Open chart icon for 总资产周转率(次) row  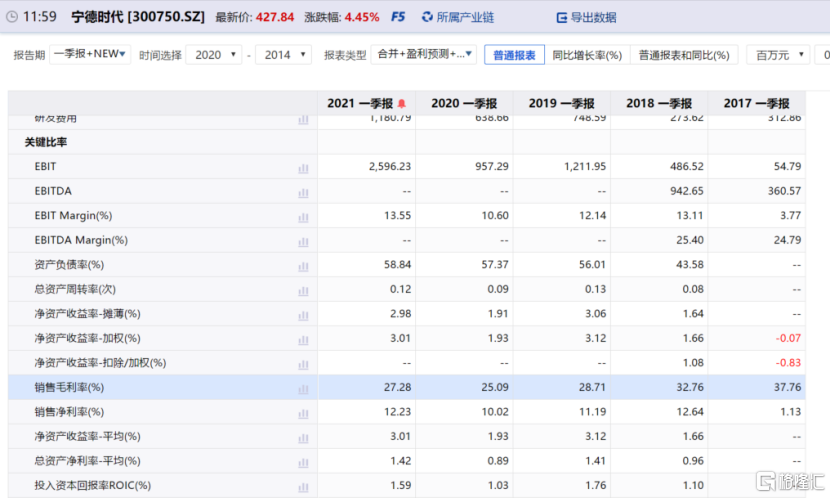click(x=303, y=291)
